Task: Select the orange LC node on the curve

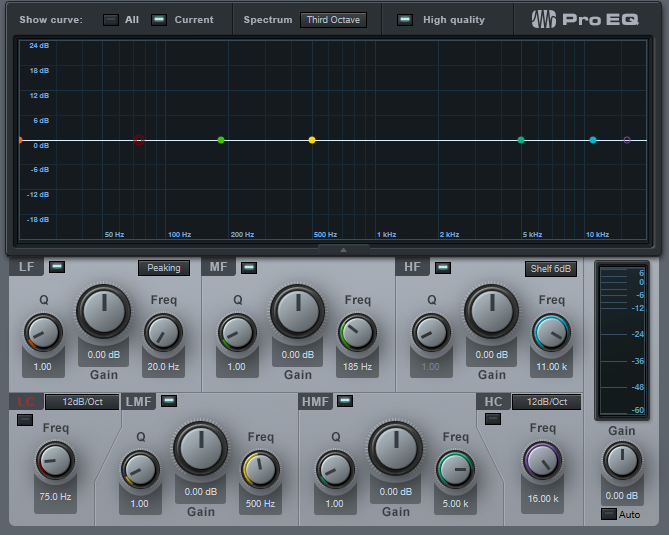Action: 20,140
